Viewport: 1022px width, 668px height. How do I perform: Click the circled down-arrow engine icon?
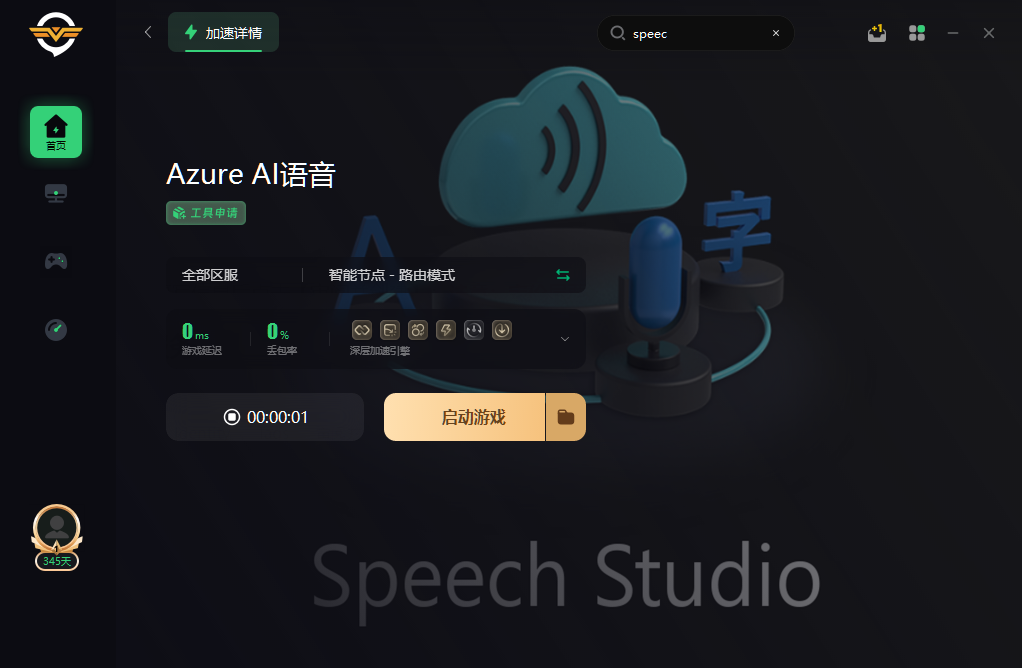coord(502,330)
